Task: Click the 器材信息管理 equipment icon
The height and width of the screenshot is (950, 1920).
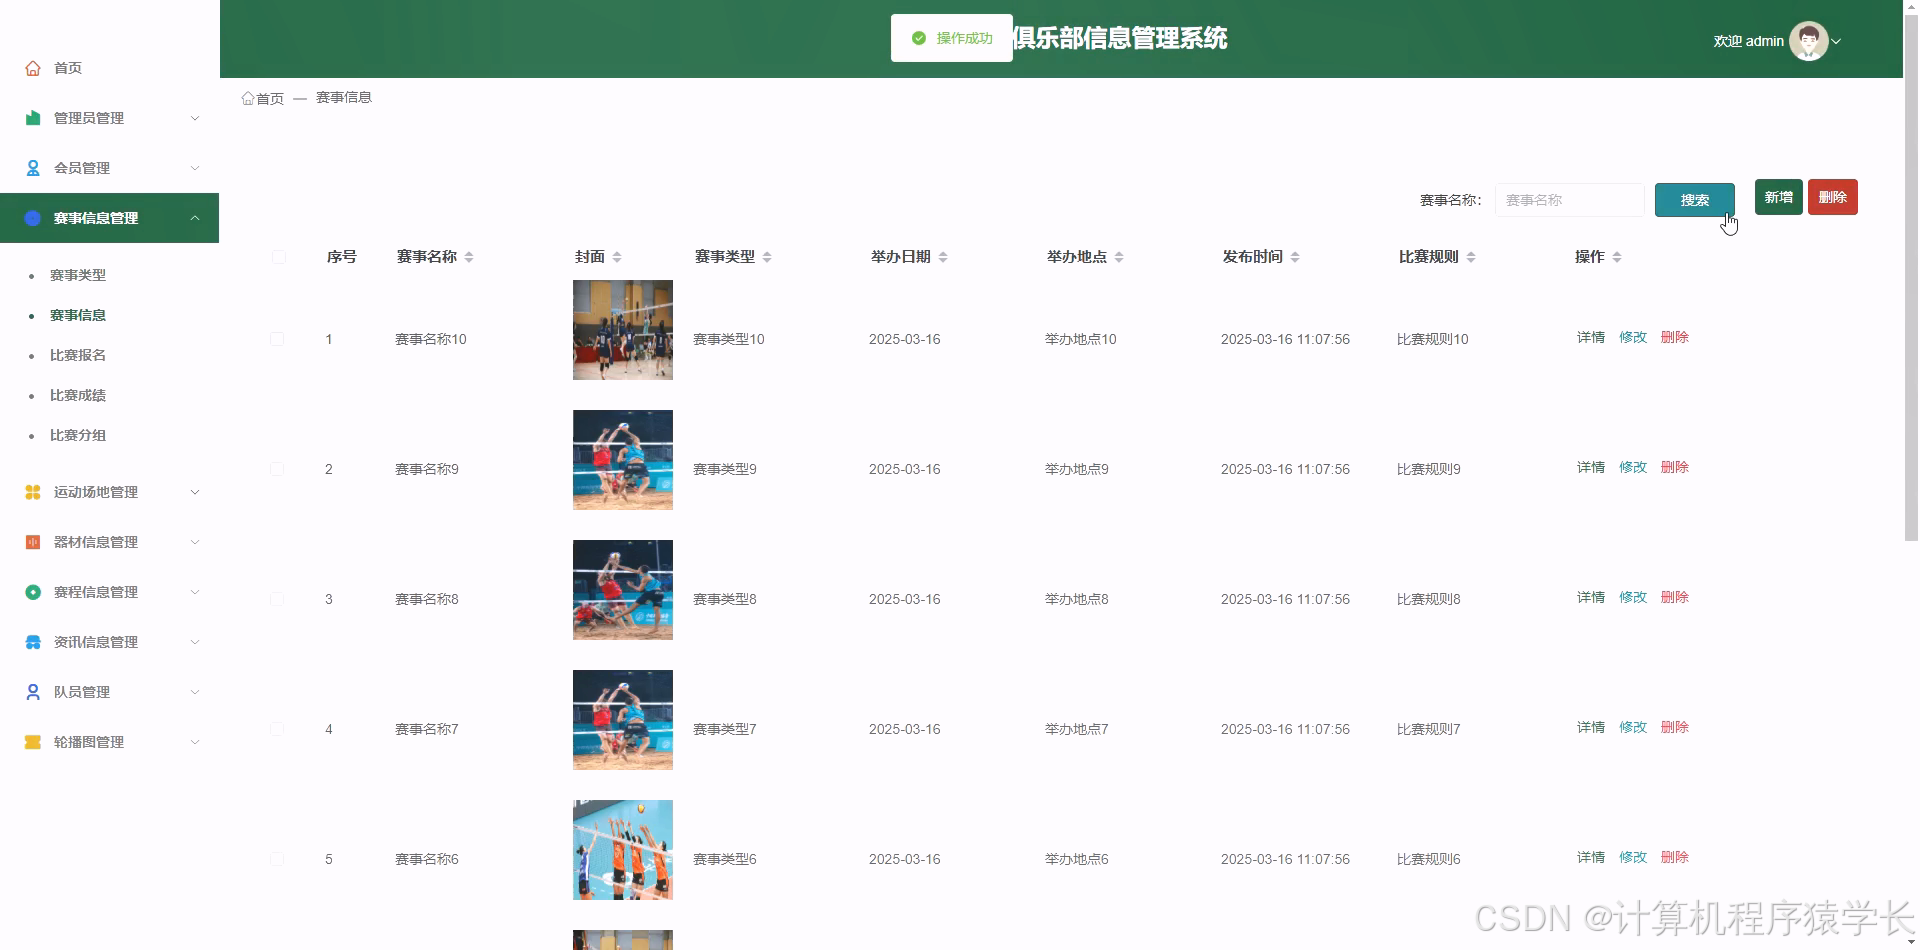Action: [33, 541]
